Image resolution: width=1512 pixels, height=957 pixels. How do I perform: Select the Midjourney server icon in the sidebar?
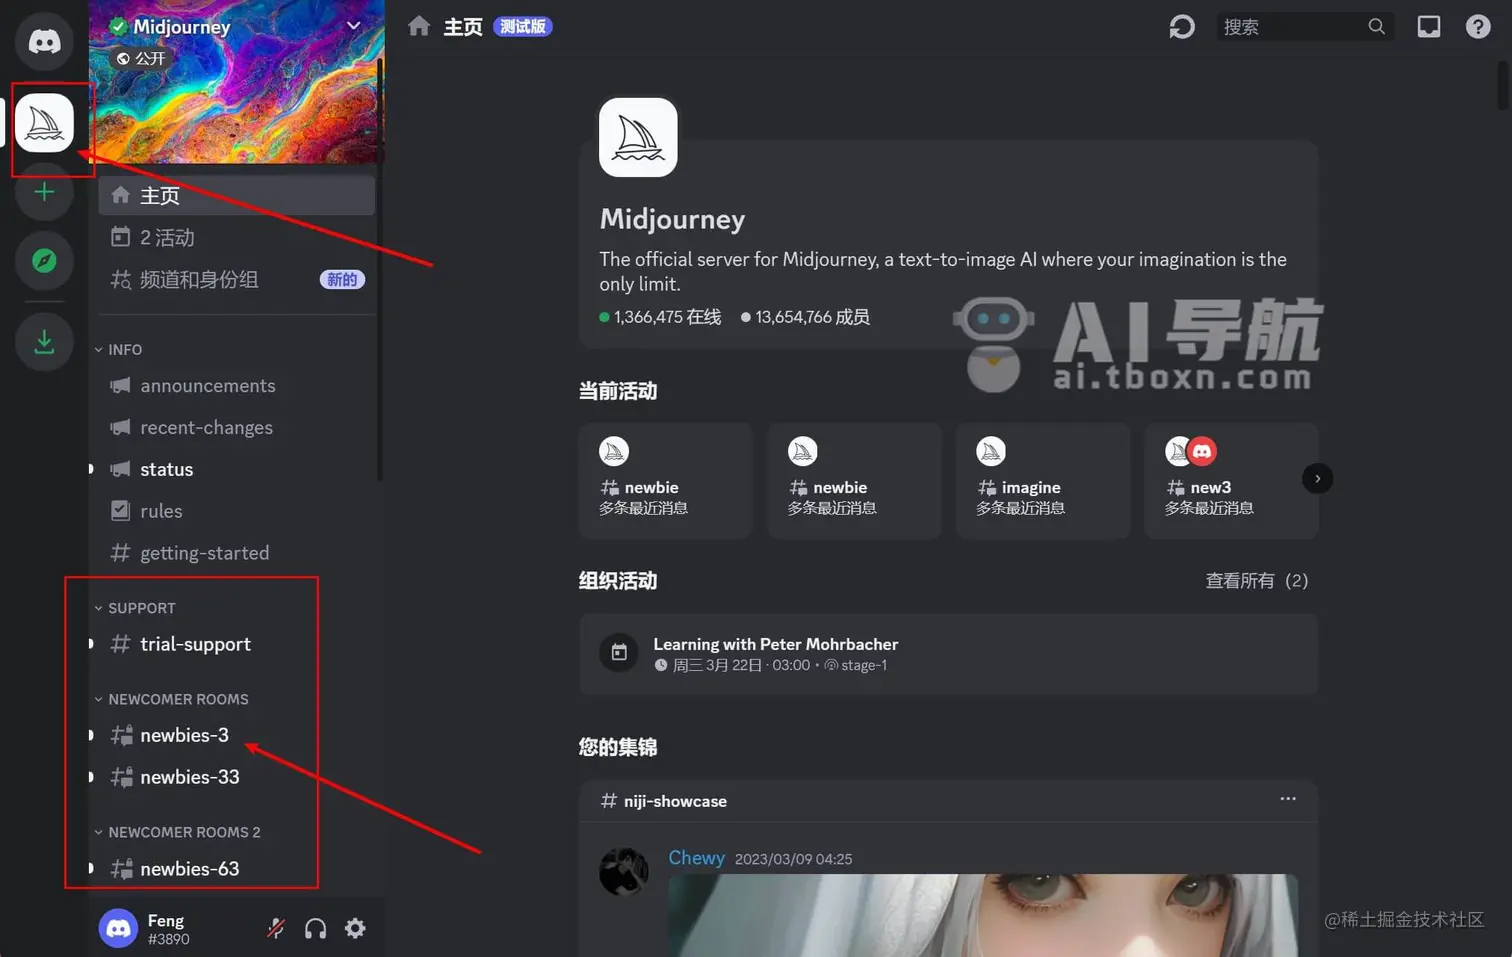click(44, 122)
